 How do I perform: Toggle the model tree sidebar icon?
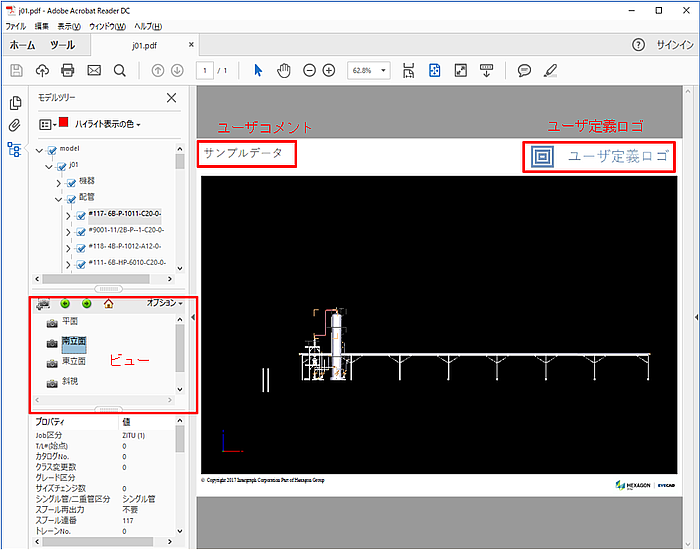pyautogui.click(x=15, y=150)
